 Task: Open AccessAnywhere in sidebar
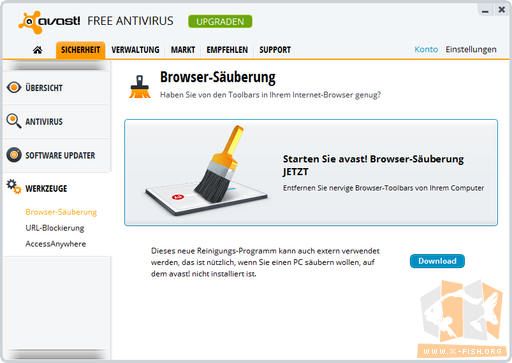pyautogui.click(x=56, y=244)
